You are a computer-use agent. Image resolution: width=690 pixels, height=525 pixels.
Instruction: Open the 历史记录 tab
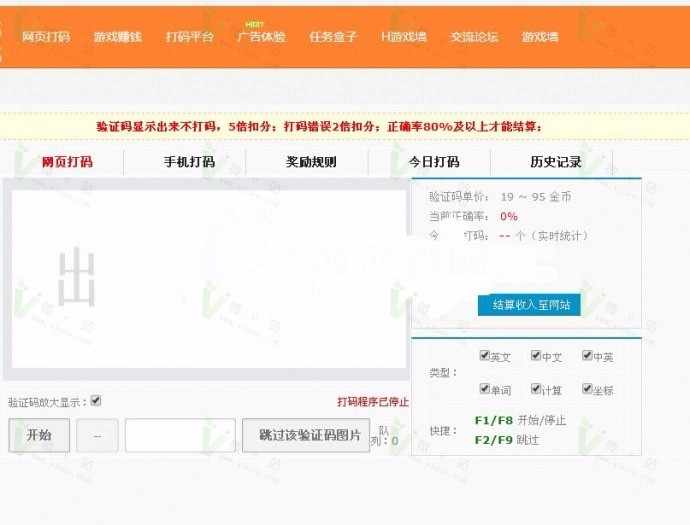coord(556,162)
